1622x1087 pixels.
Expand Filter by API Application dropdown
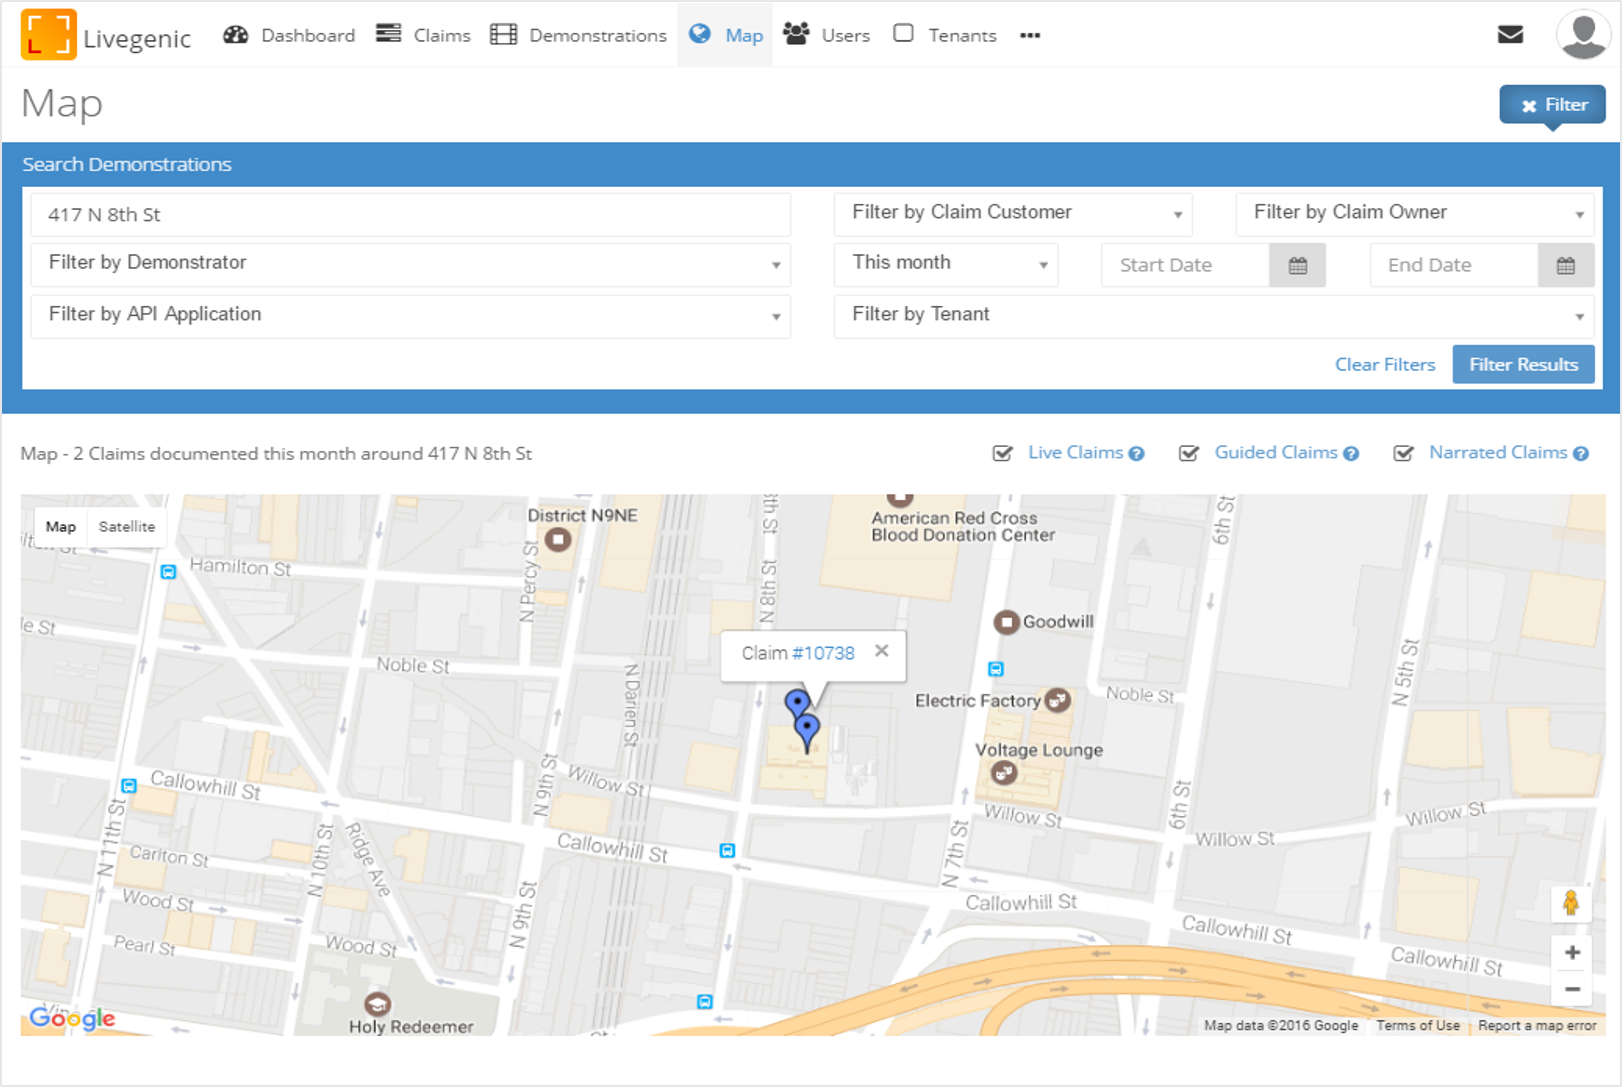(x=410, y=315)
